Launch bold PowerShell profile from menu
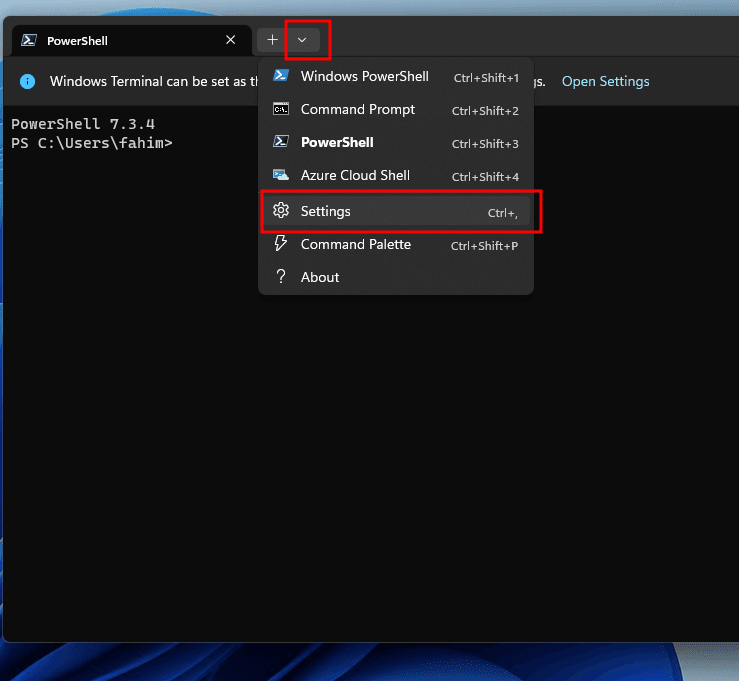The image size is (739, 681). click(x=396, y=143)
